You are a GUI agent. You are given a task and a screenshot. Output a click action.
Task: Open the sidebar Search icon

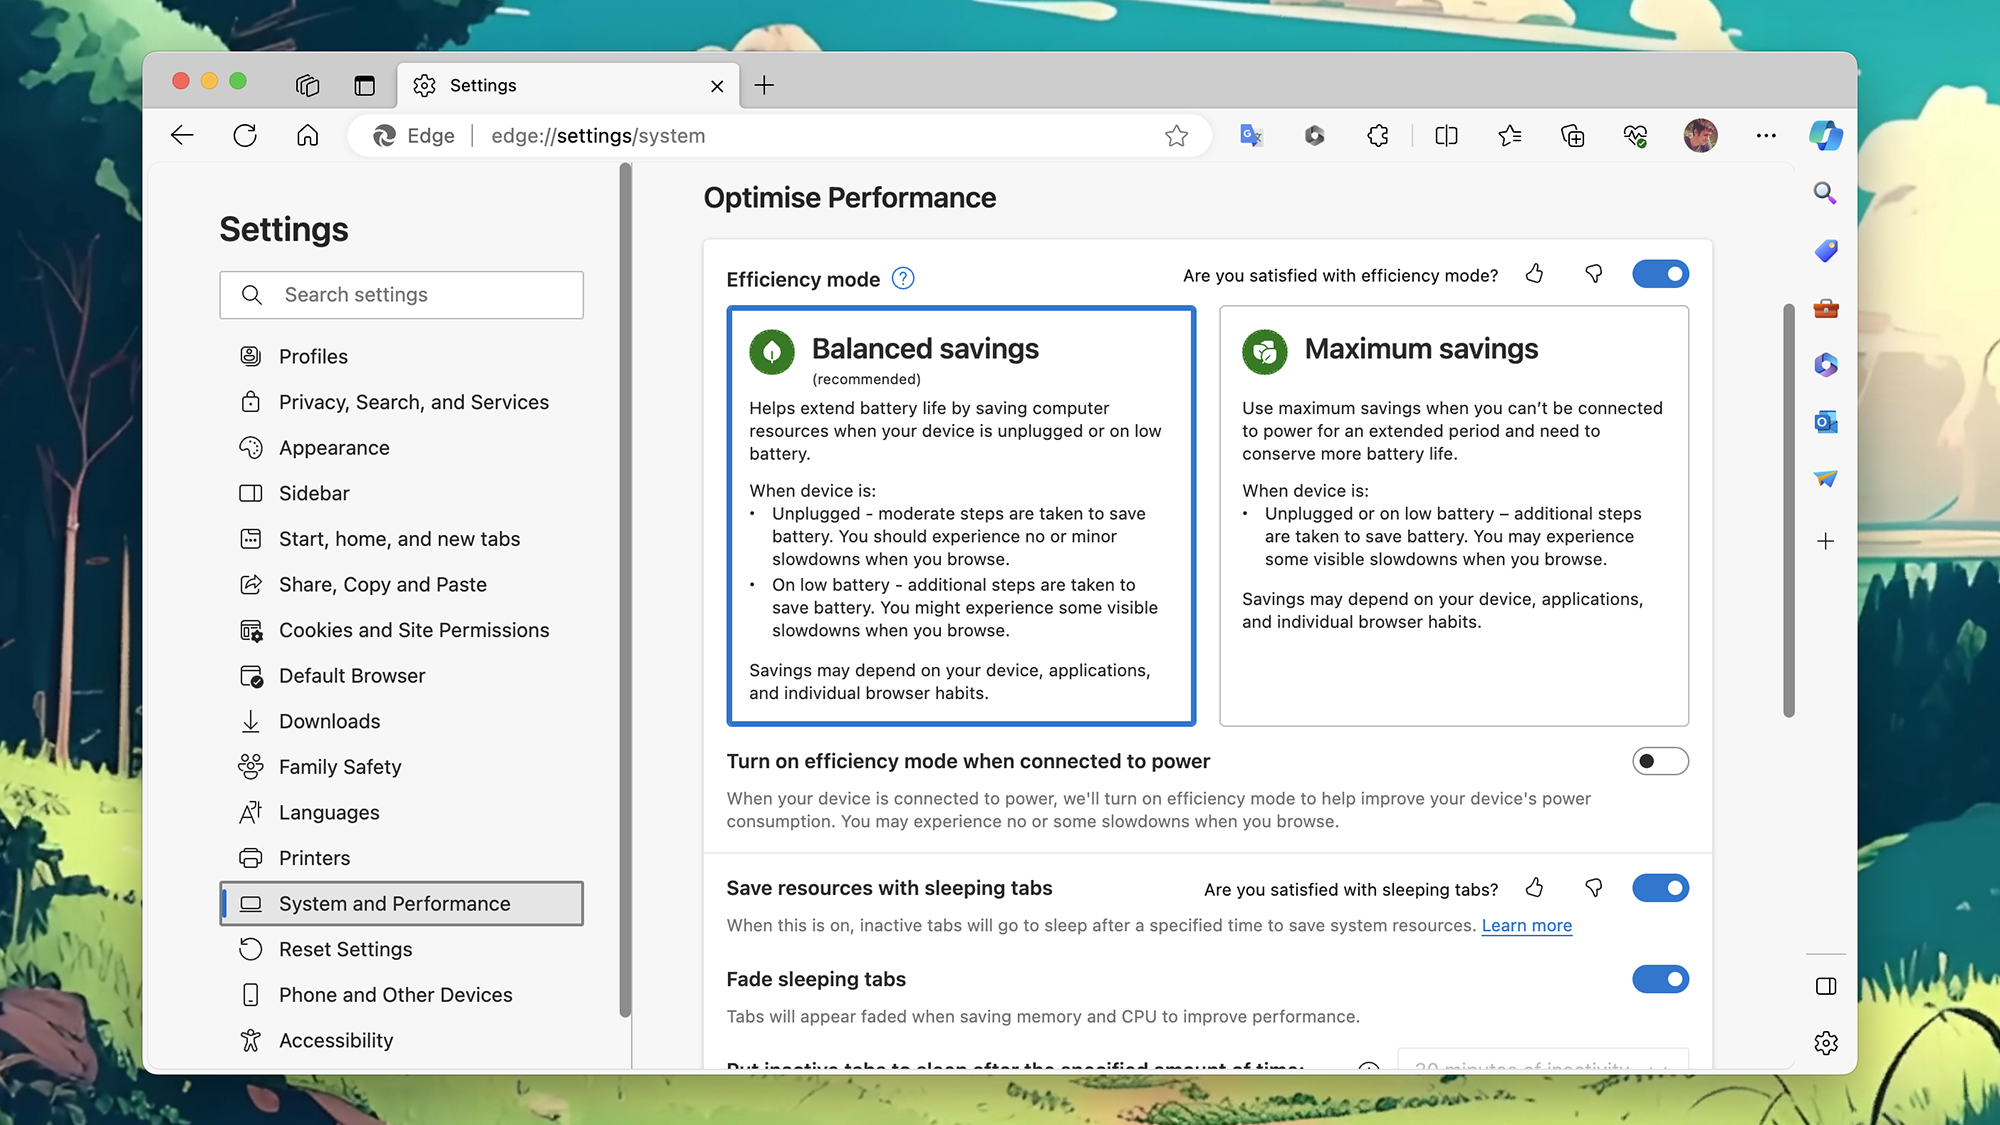click(1825, 193)
